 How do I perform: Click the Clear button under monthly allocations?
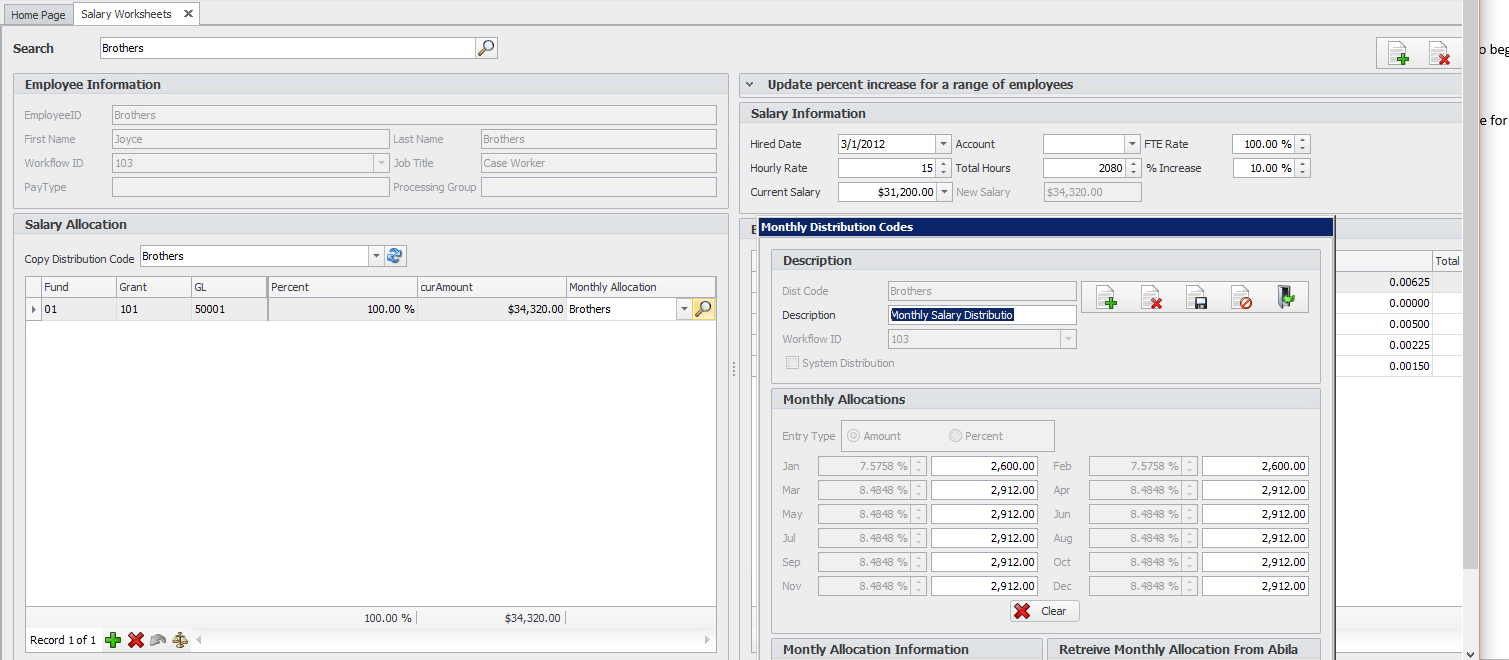coord(1044,611)
